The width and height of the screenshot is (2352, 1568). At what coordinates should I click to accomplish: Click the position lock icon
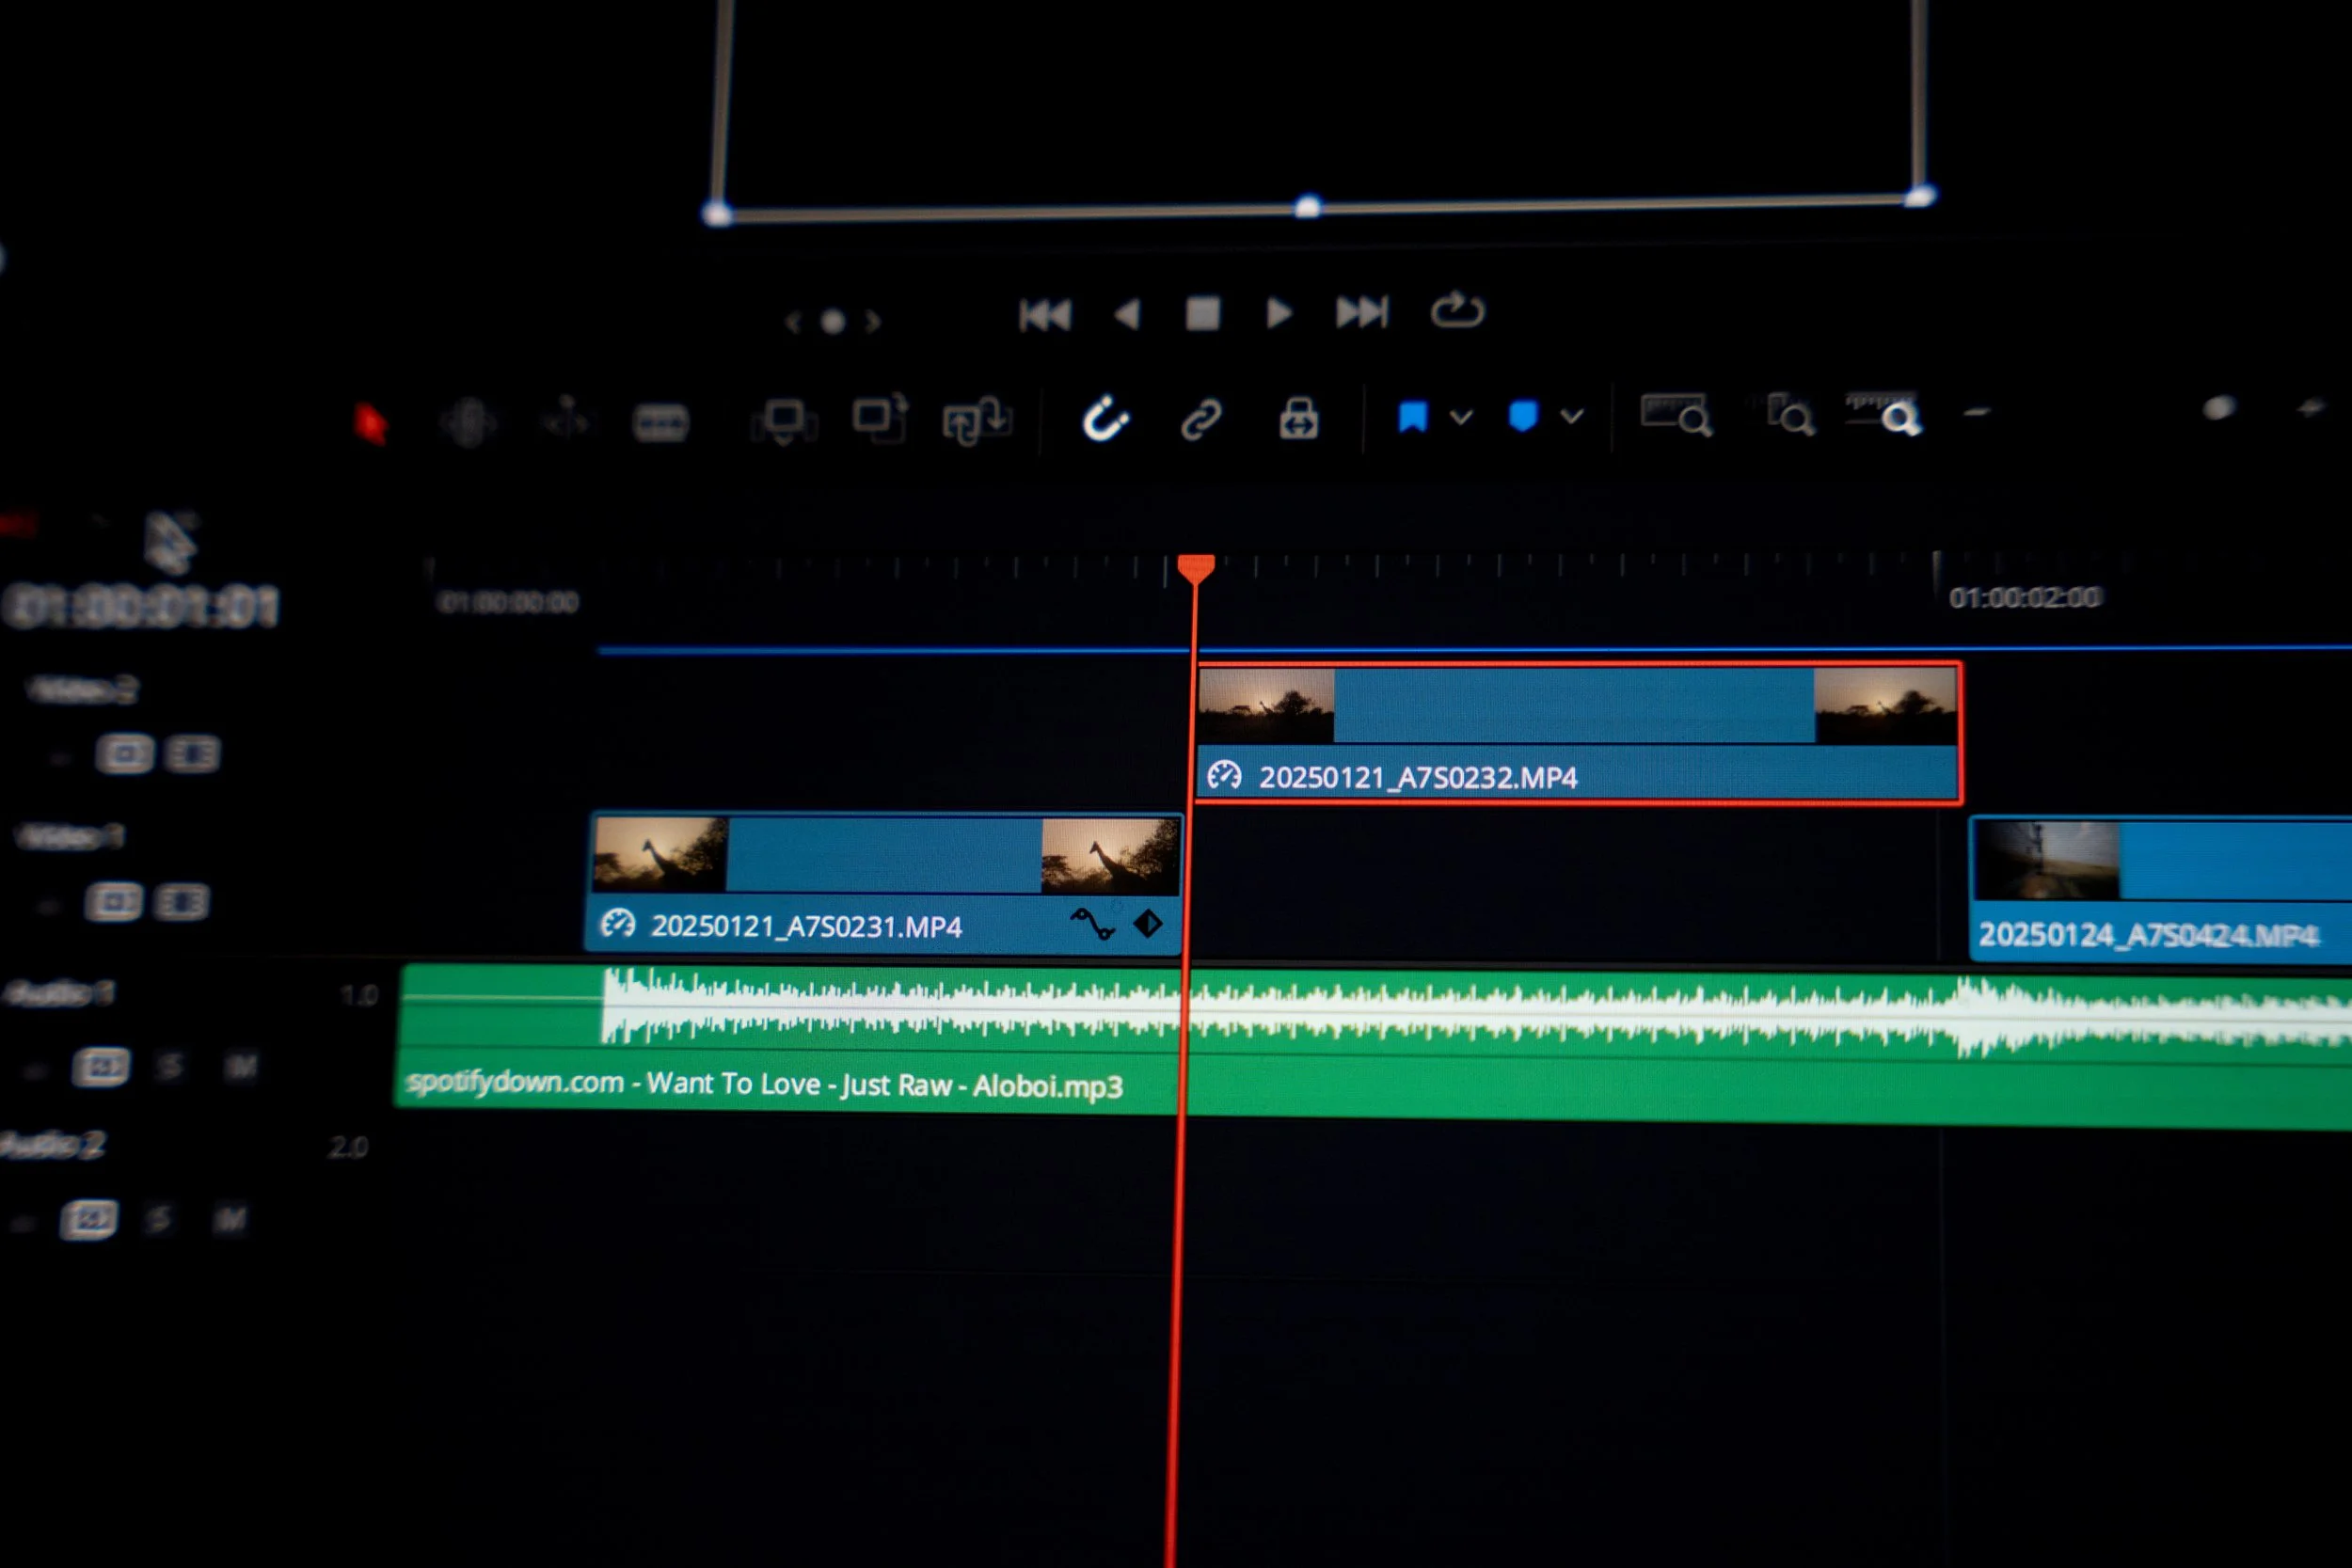click(x=1298, y=418)
